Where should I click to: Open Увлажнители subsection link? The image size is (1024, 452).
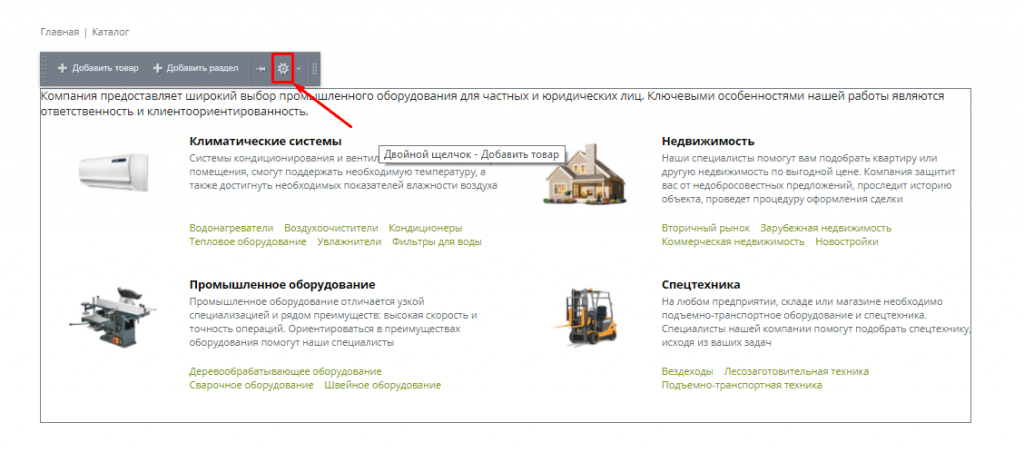[x=349, y=242]
